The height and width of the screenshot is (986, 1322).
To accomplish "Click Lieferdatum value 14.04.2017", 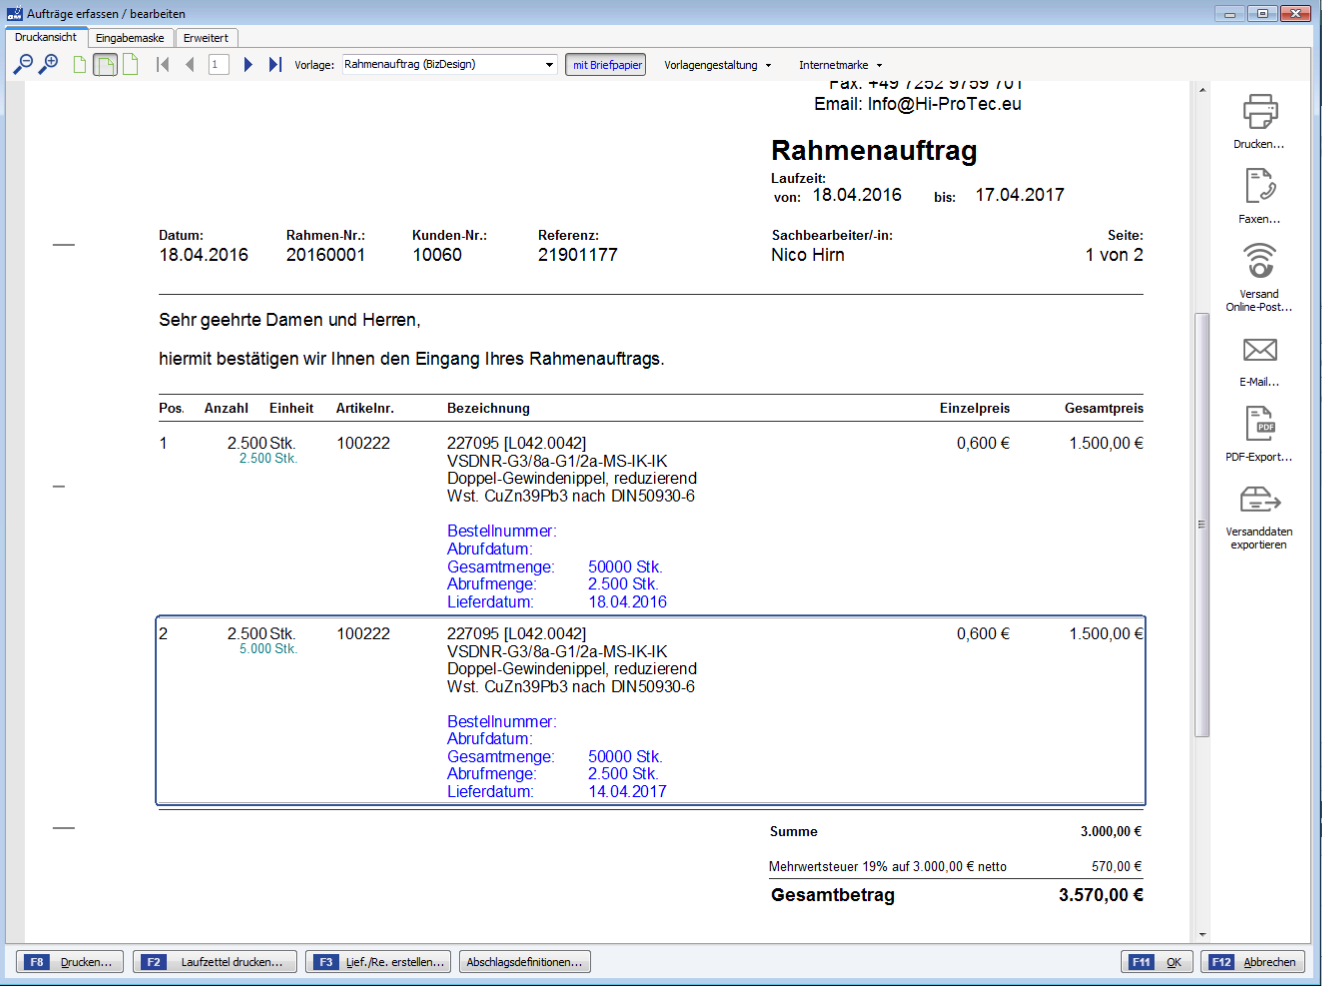I will (627, 792).
